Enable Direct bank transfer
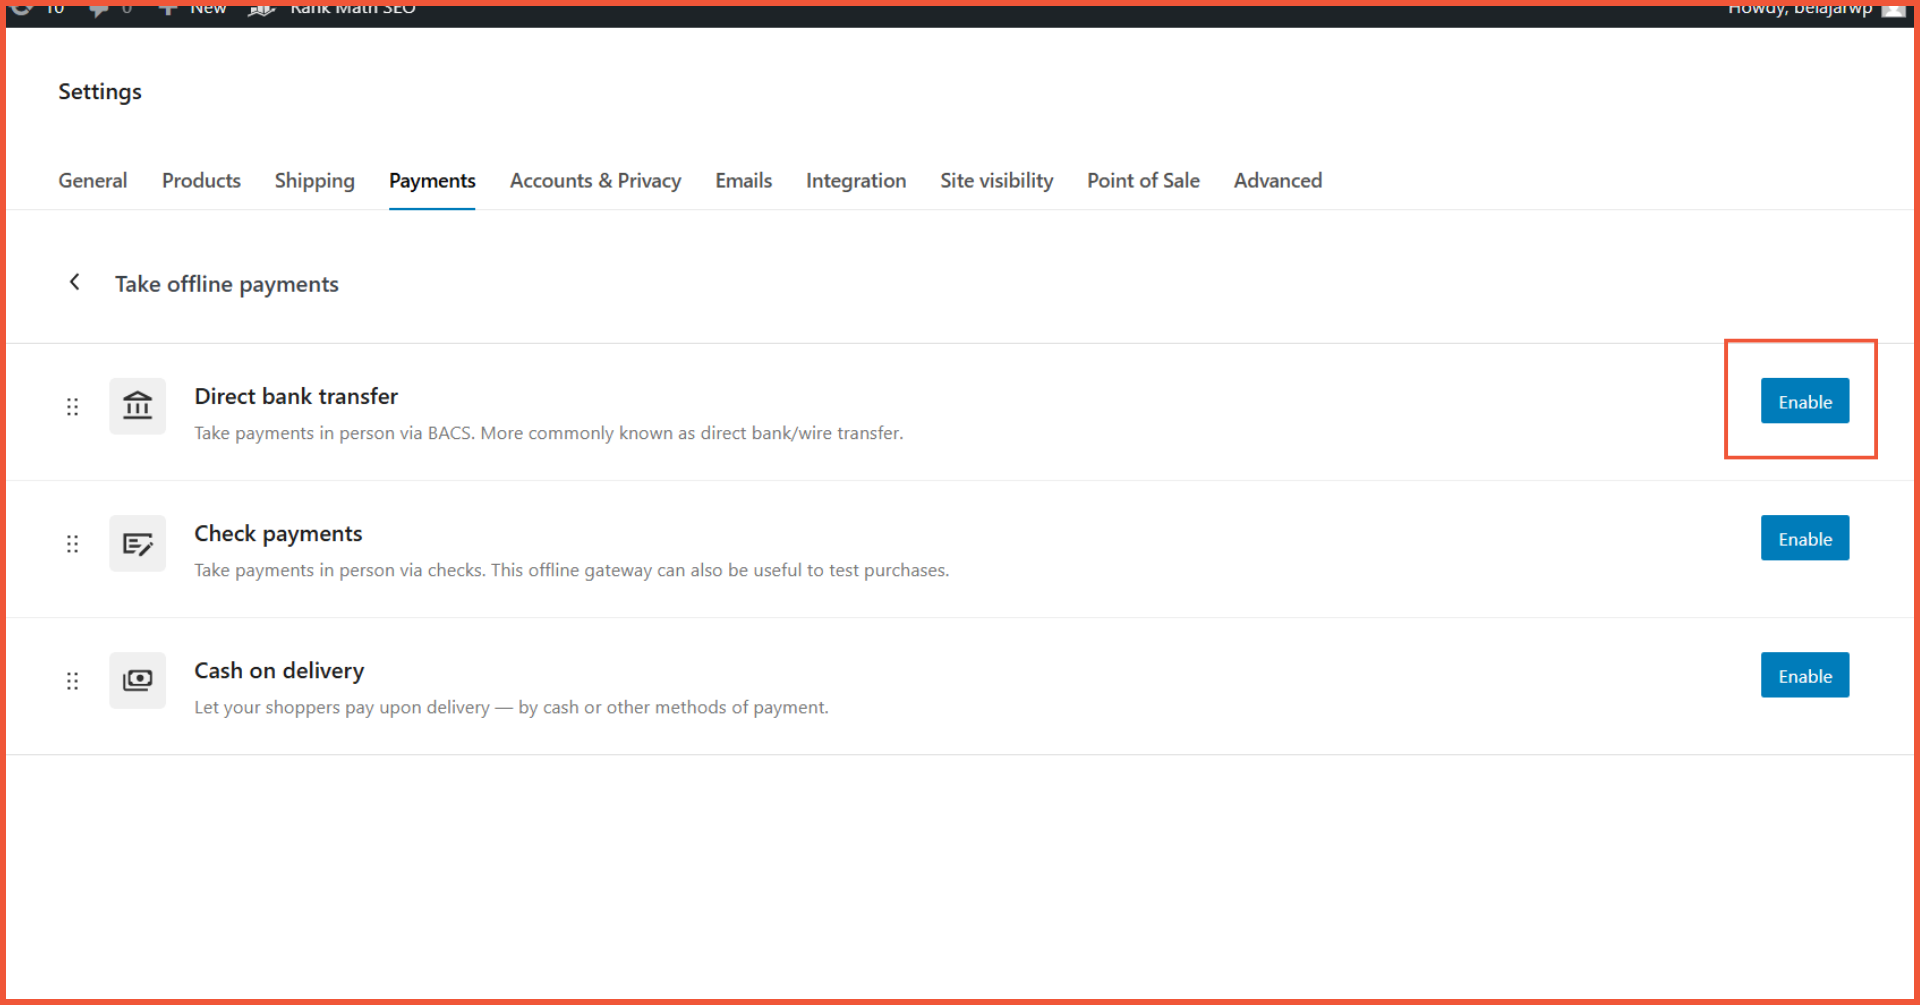 1804,401
